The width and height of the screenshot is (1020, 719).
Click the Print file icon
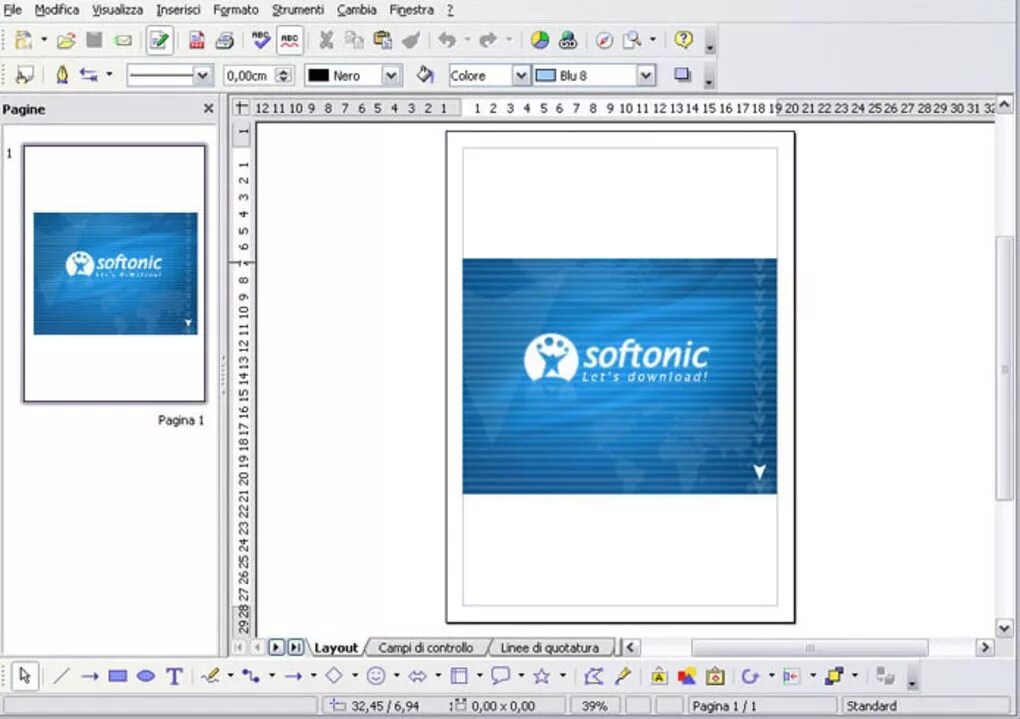coord(225,40)
